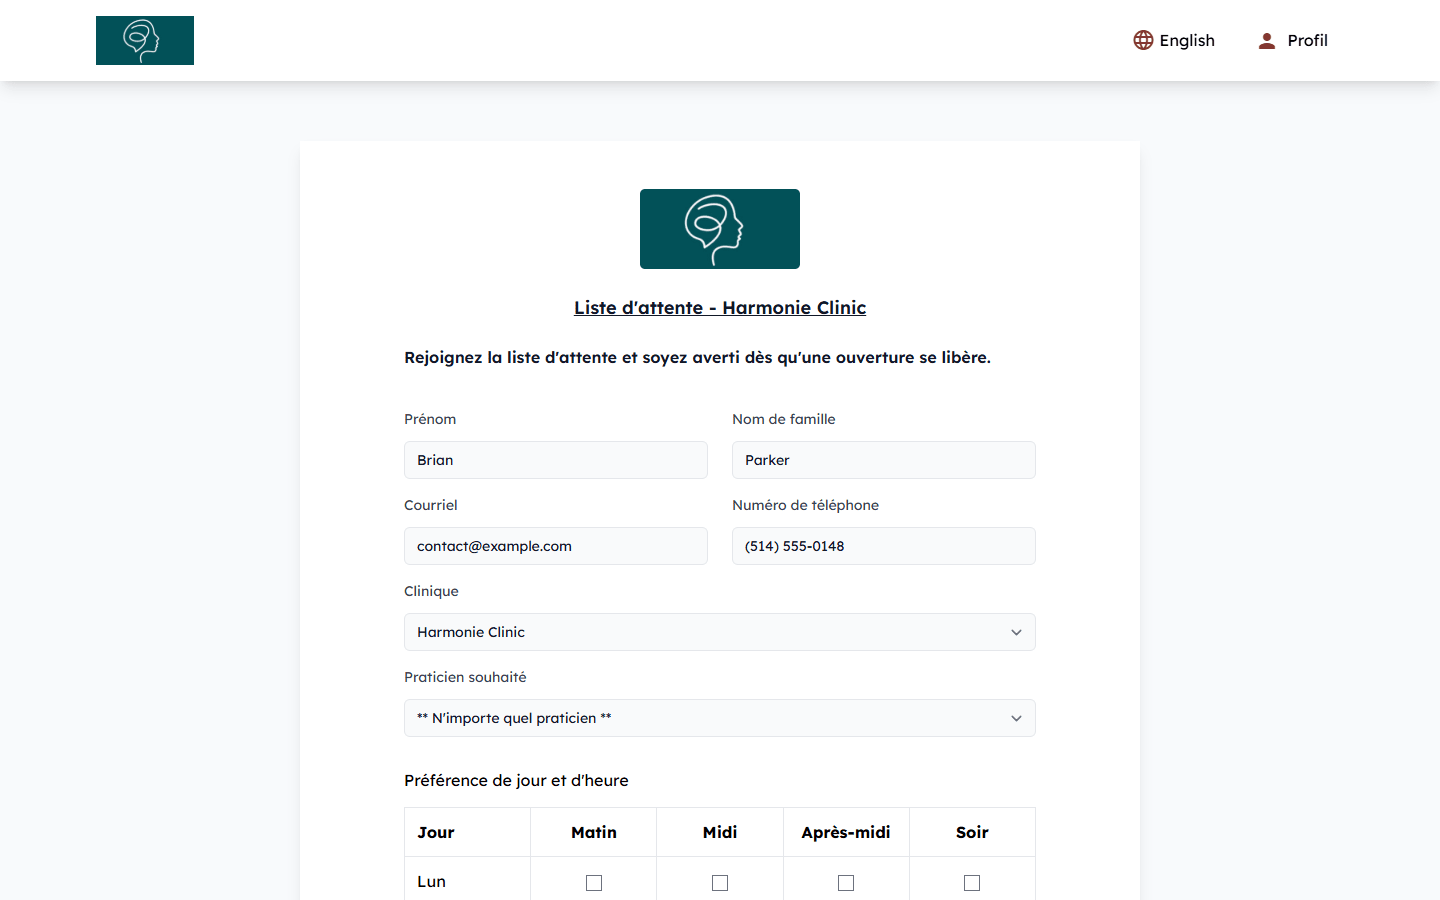
Task: Check the Lun Soir checkbox
Action: (972, 883)
